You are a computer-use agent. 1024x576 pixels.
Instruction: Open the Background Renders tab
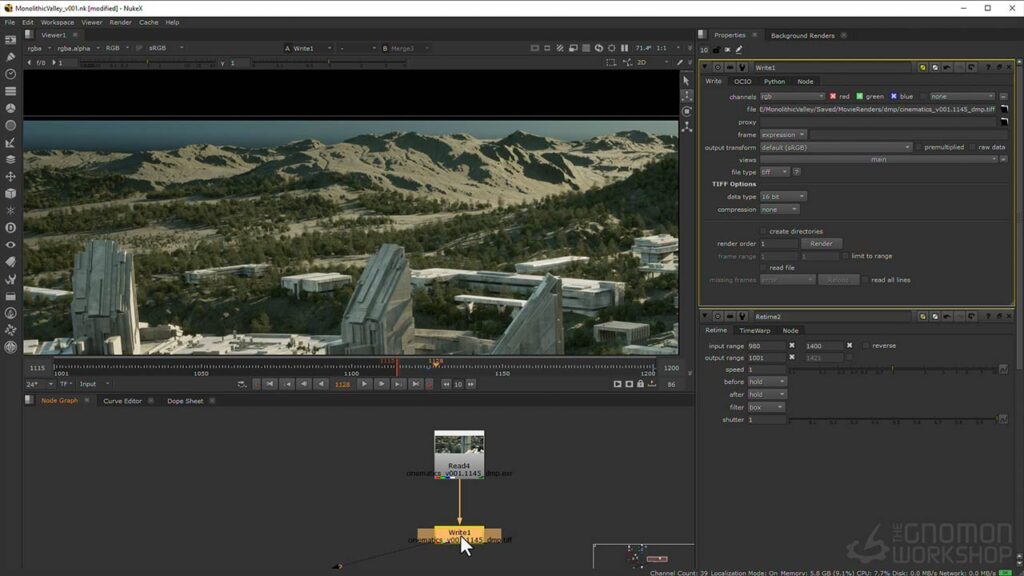tap(802, 35)
